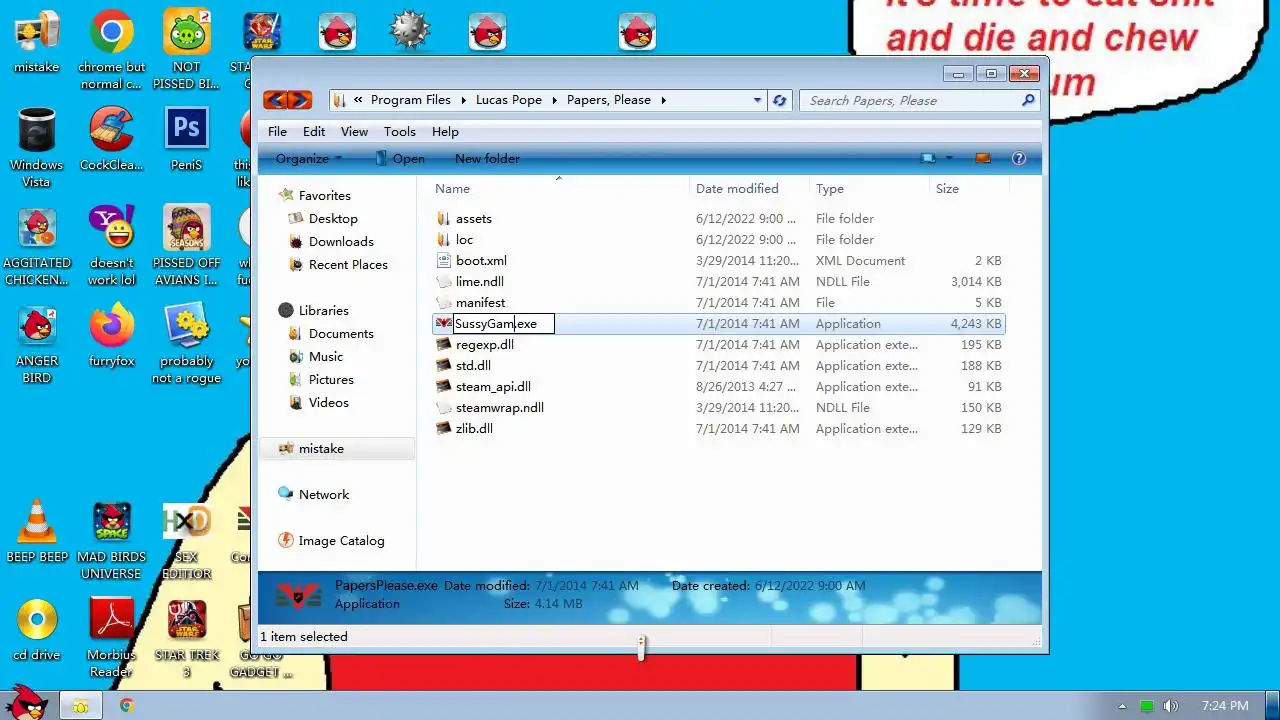Viewport: 1280px width, 720px height.
Task: Sort by the Size column header
Action: (968, 188)
